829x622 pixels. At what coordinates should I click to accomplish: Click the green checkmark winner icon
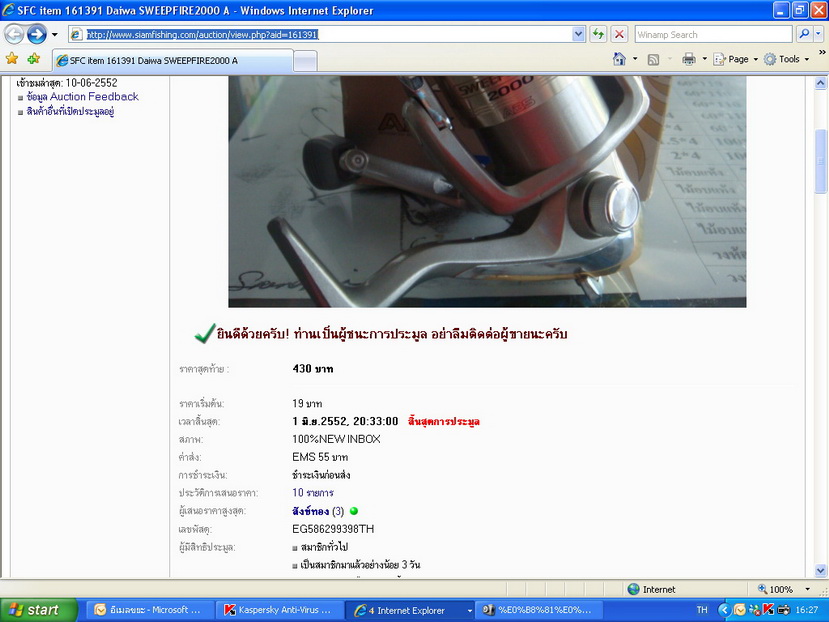205,333
